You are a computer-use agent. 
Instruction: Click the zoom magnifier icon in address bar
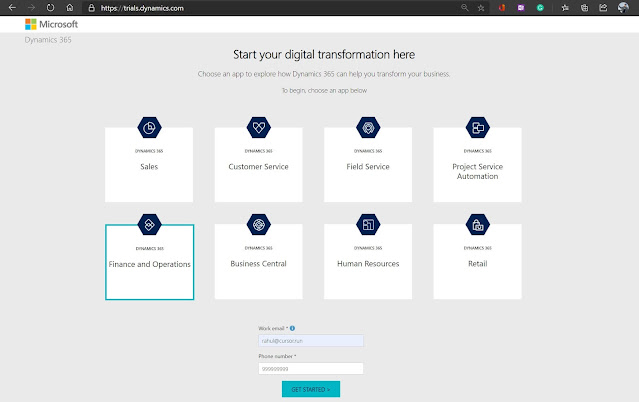pyautogui.click(x=465, y=8)
